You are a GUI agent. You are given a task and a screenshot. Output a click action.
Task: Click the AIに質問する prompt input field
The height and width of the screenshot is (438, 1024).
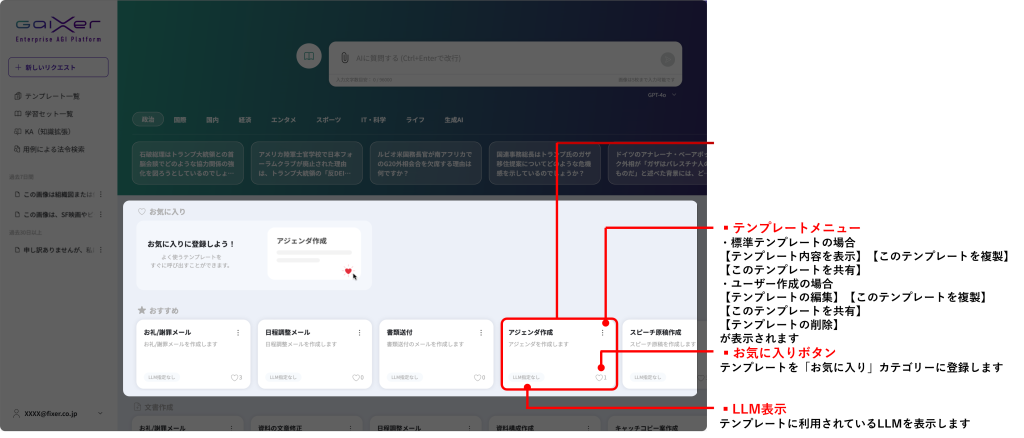click(500, 58)
